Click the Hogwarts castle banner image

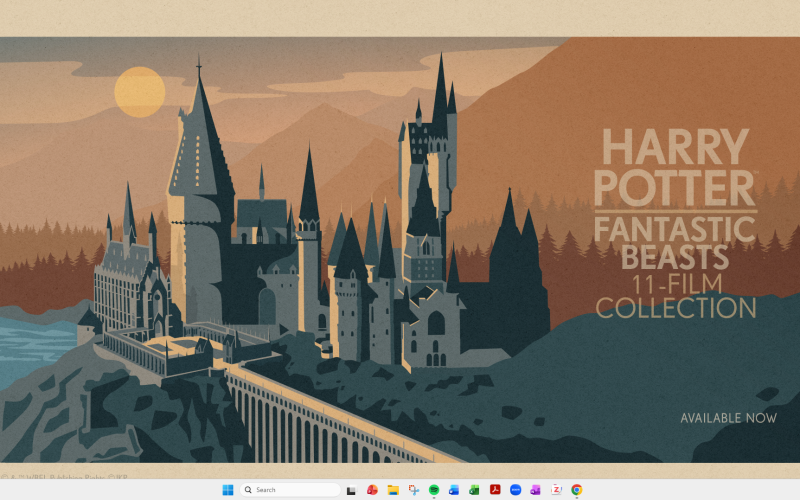point(400,249)
